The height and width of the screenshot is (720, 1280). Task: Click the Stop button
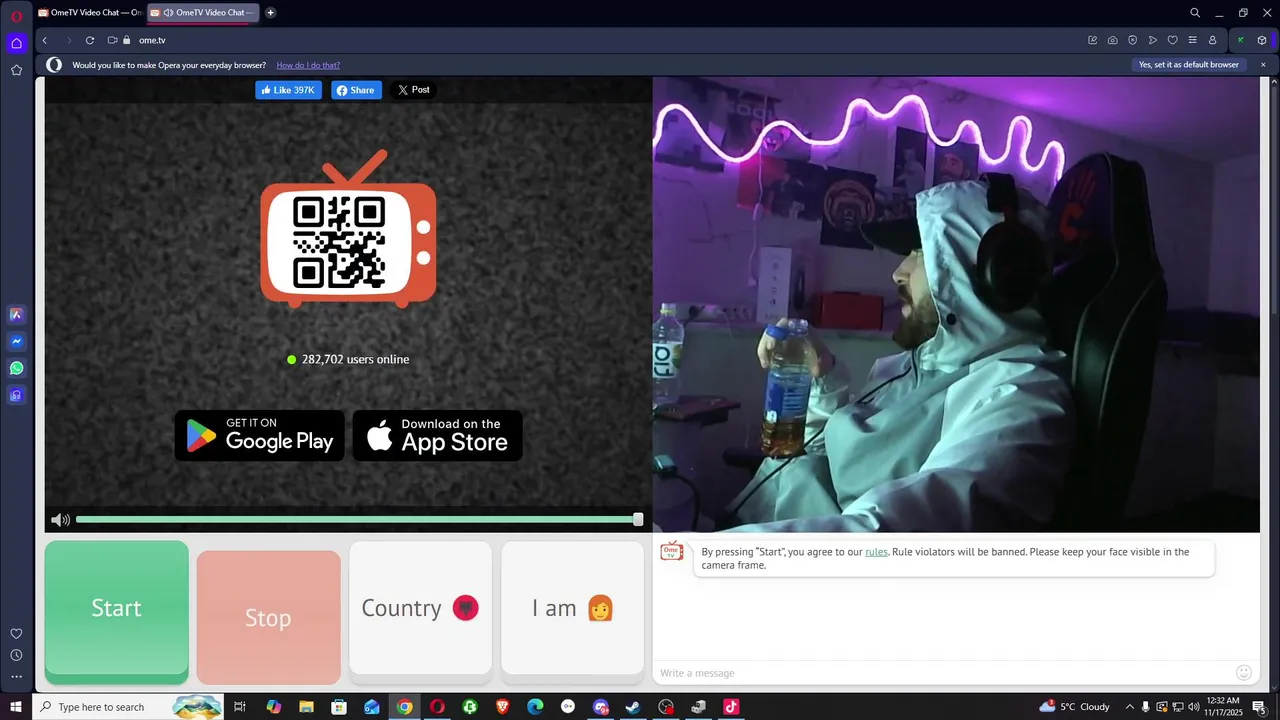coord(268,617)
